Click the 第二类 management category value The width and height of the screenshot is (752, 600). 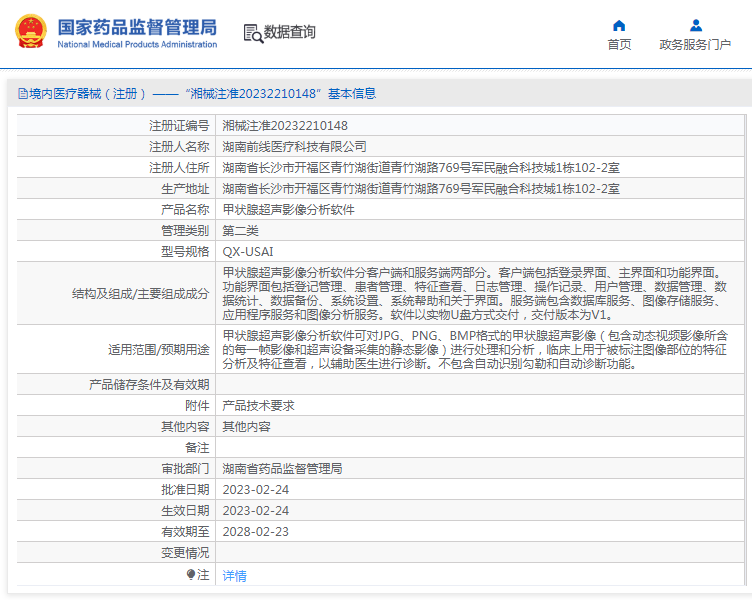(240, 231)
